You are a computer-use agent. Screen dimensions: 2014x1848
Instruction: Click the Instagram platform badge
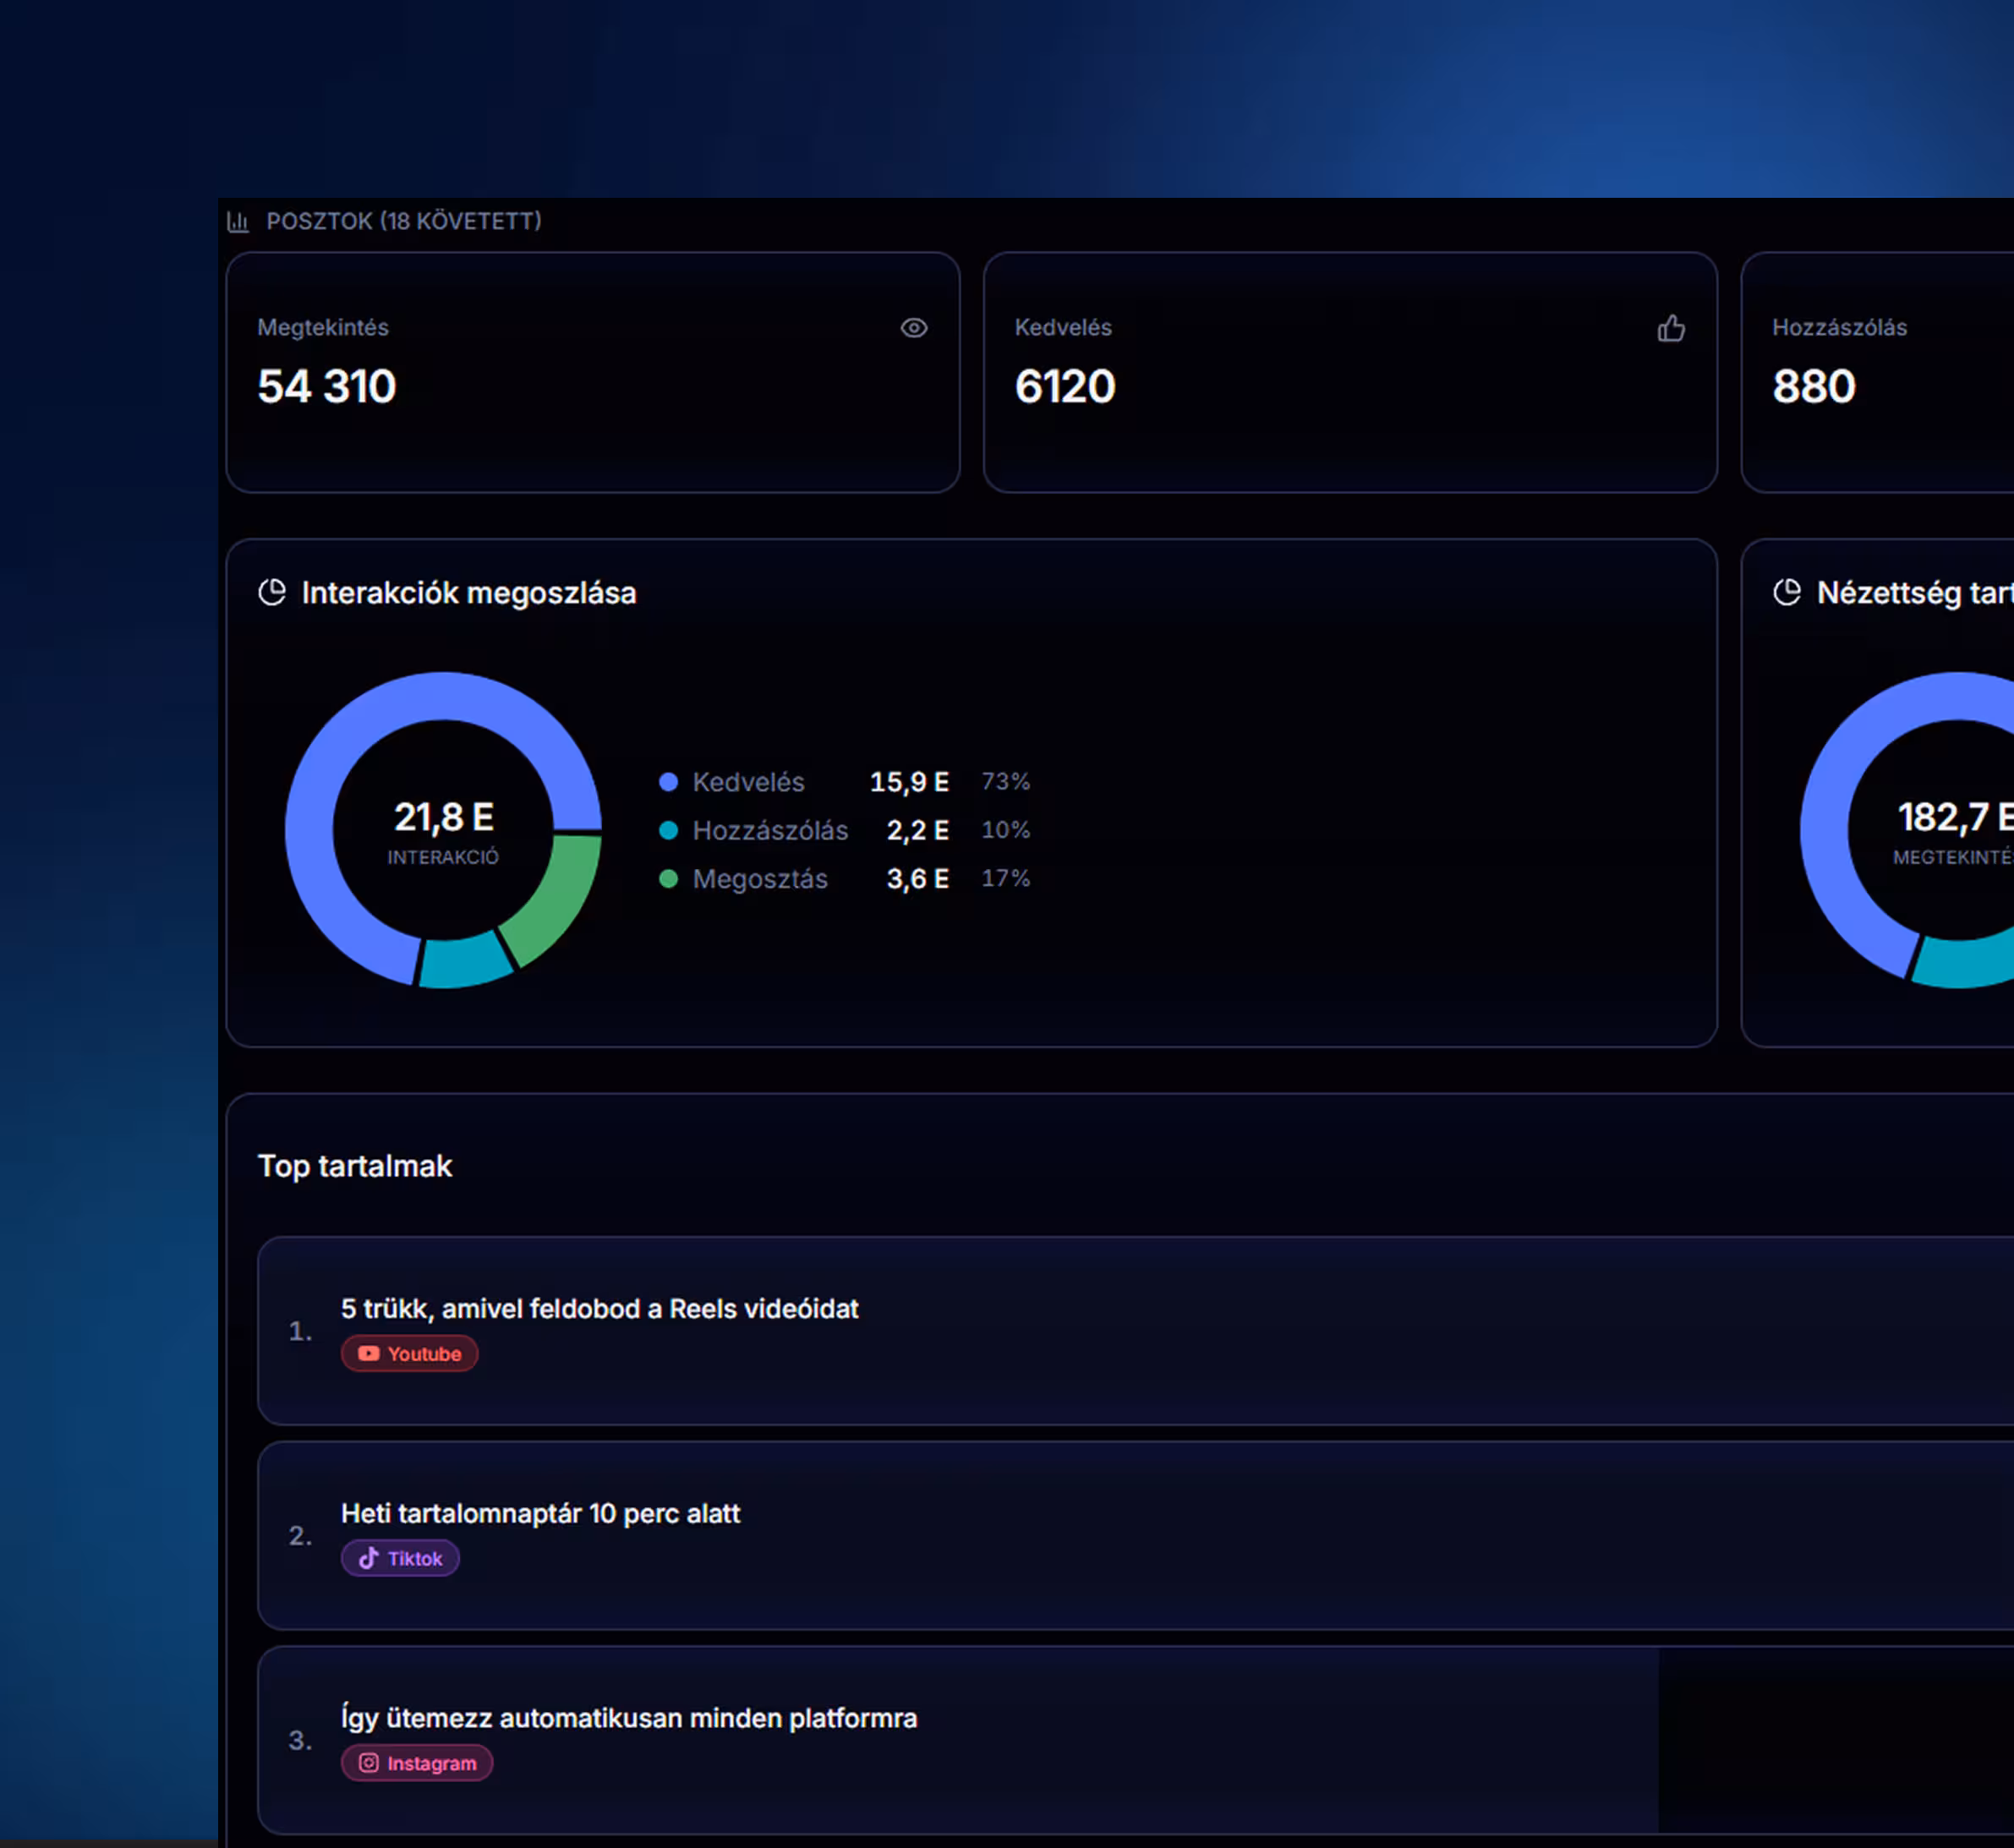pos(417,1763)
